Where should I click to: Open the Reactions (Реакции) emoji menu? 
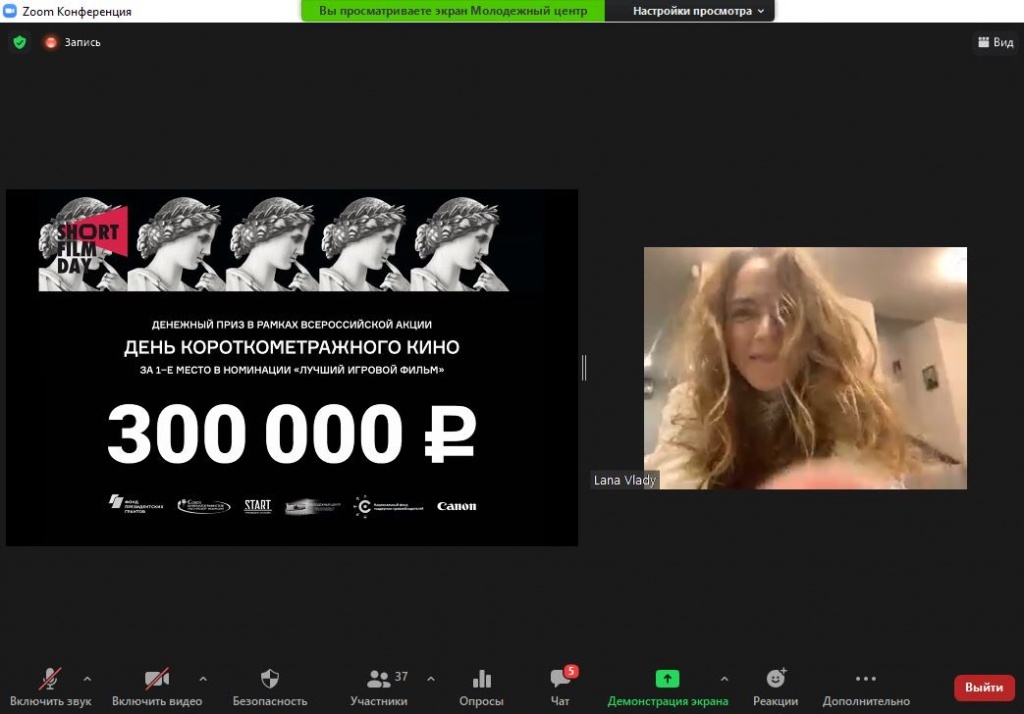(x=775, y=680)
